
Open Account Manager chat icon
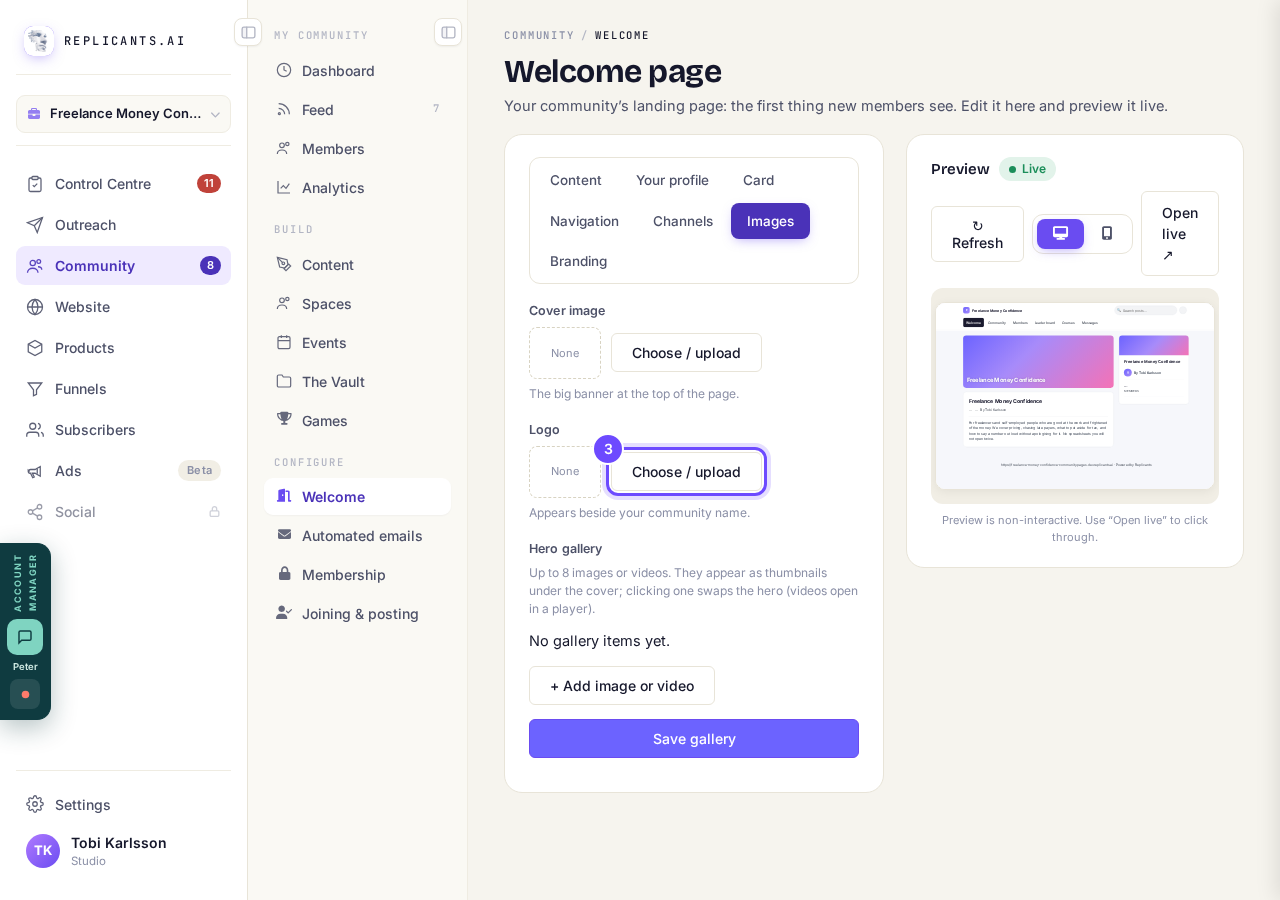[25, 637]
